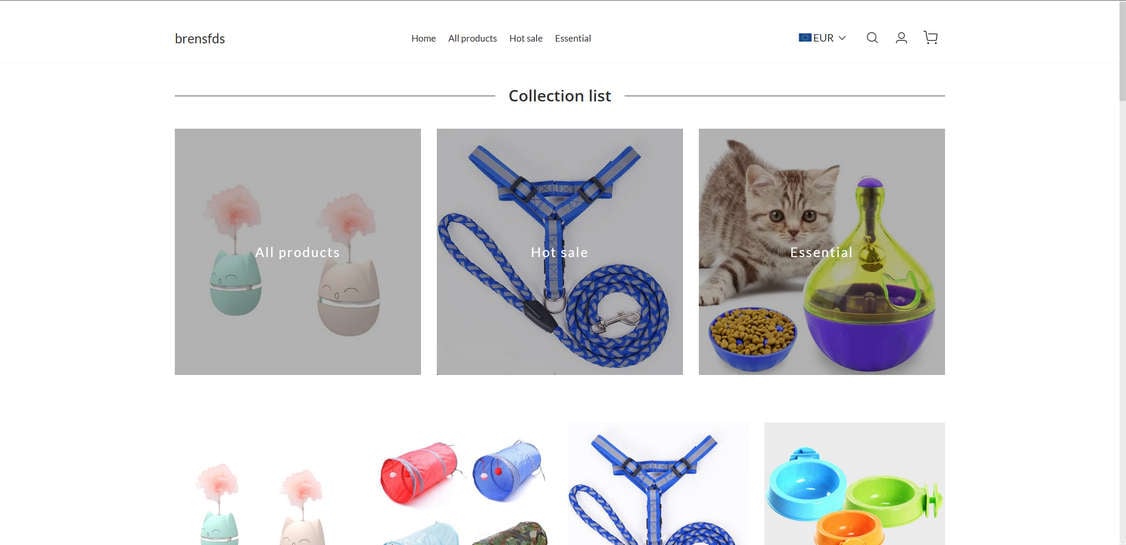The image size is (1126, 545).
Task: Click the EUR dropdown chevron arrow
Action: click(842, 38)
